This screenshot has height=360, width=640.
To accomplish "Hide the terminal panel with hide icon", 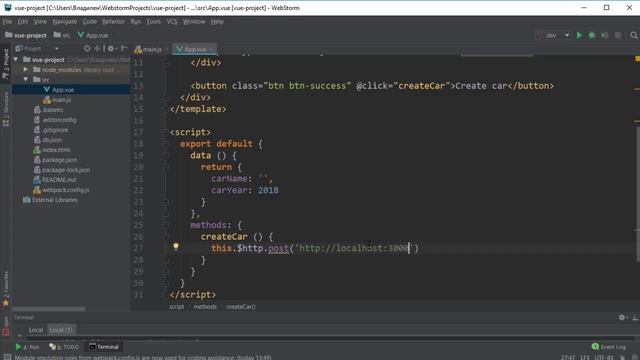I will tap(636, 317).
